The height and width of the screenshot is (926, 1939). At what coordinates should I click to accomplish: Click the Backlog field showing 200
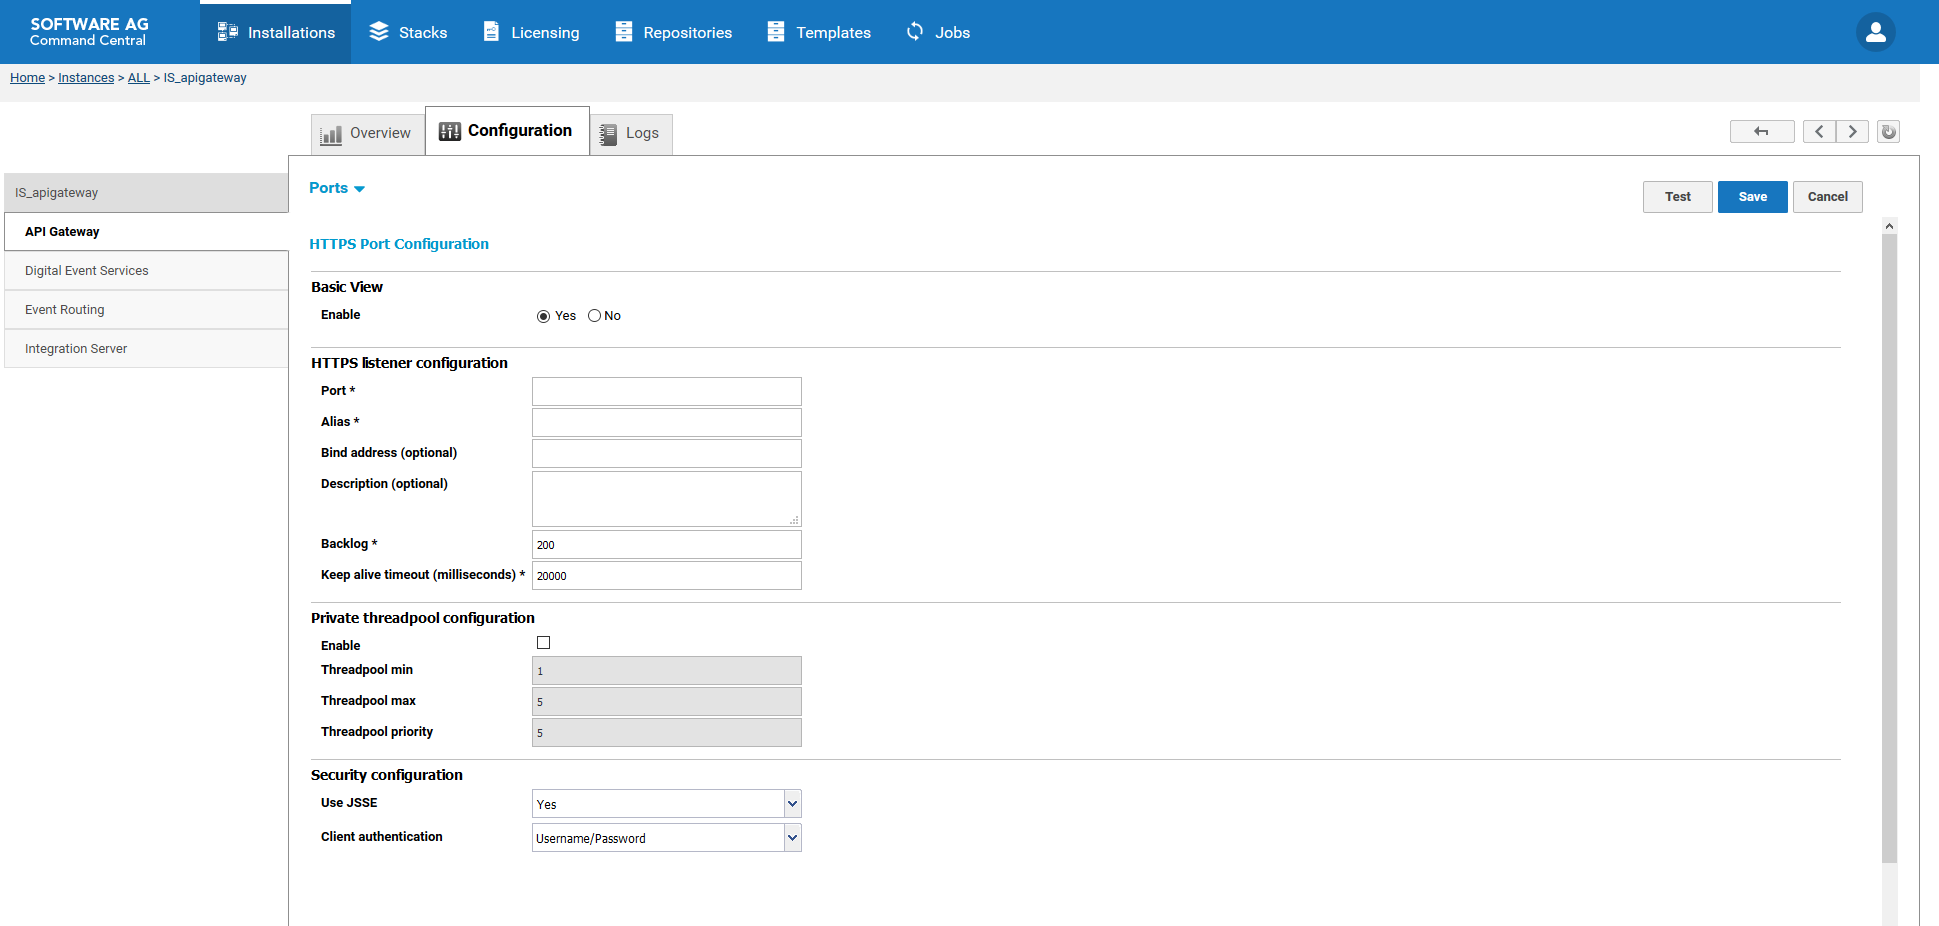point(667,544)
